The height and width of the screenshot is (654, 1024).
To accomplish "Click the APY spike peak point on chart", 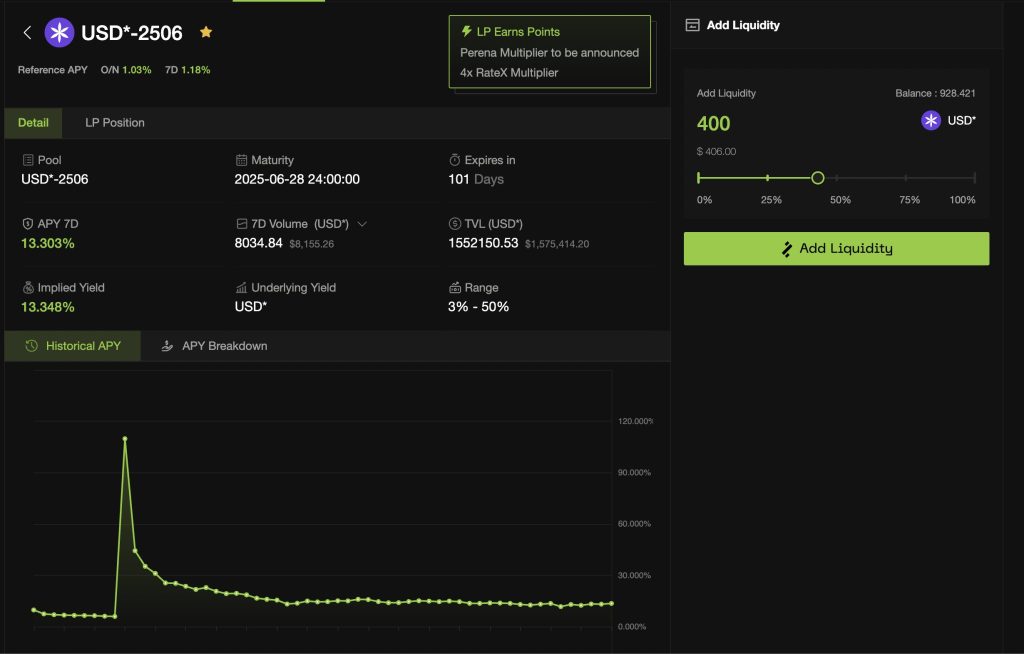I will [x=125, y=438].
